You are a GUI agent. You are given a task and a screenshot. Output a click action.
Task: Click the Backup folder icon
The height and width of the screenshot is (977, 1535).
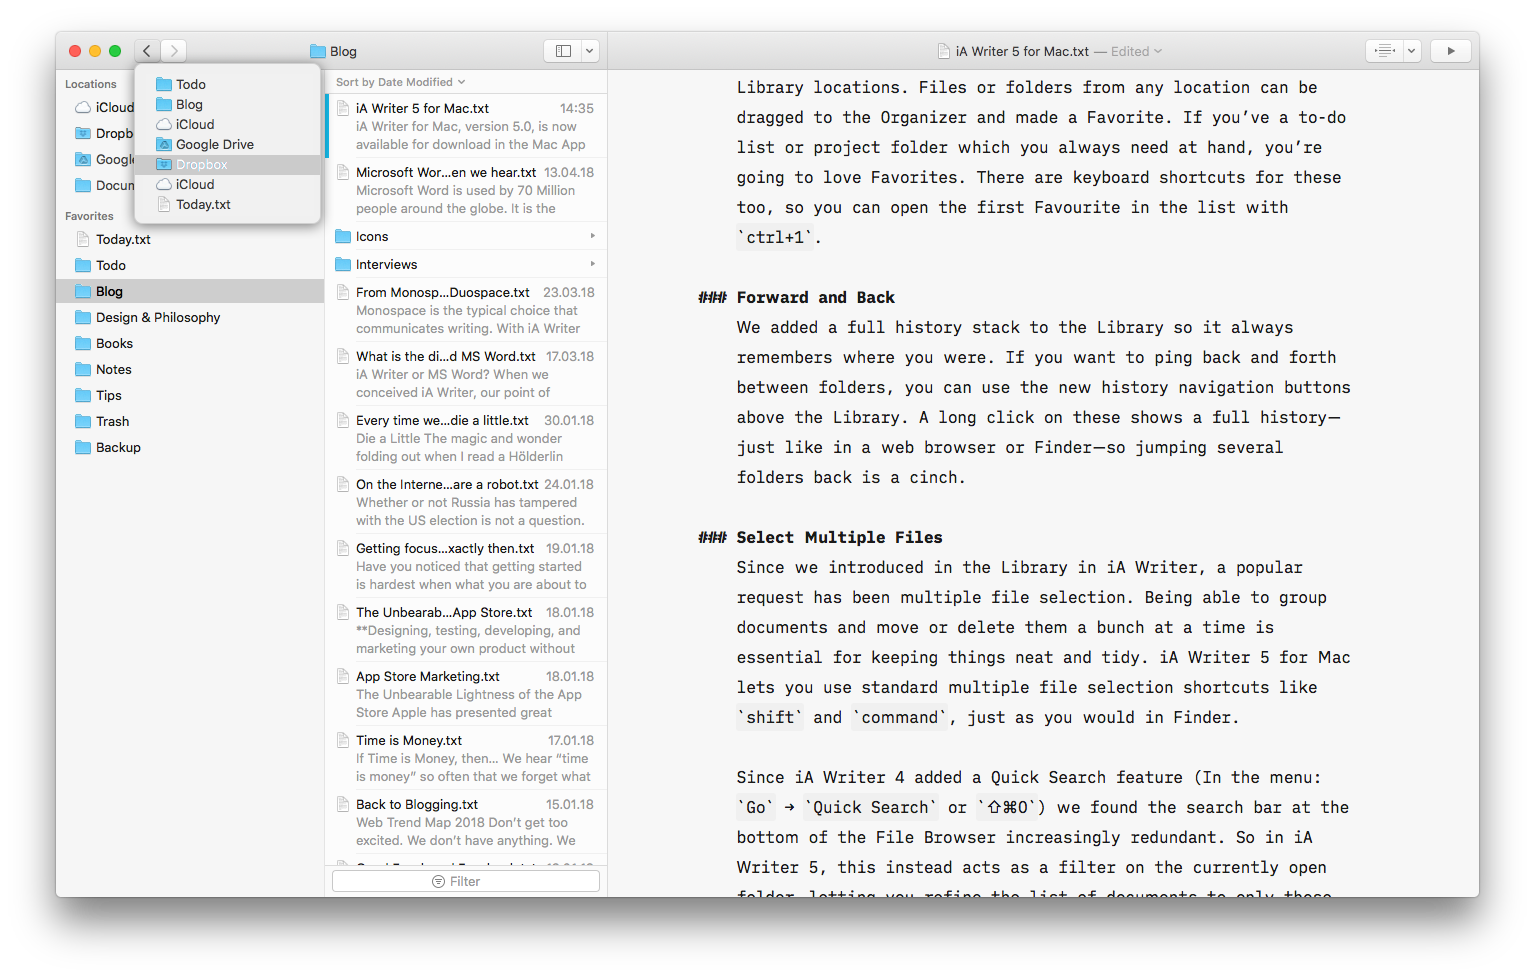pyautogui.click(x=83, y=448)
